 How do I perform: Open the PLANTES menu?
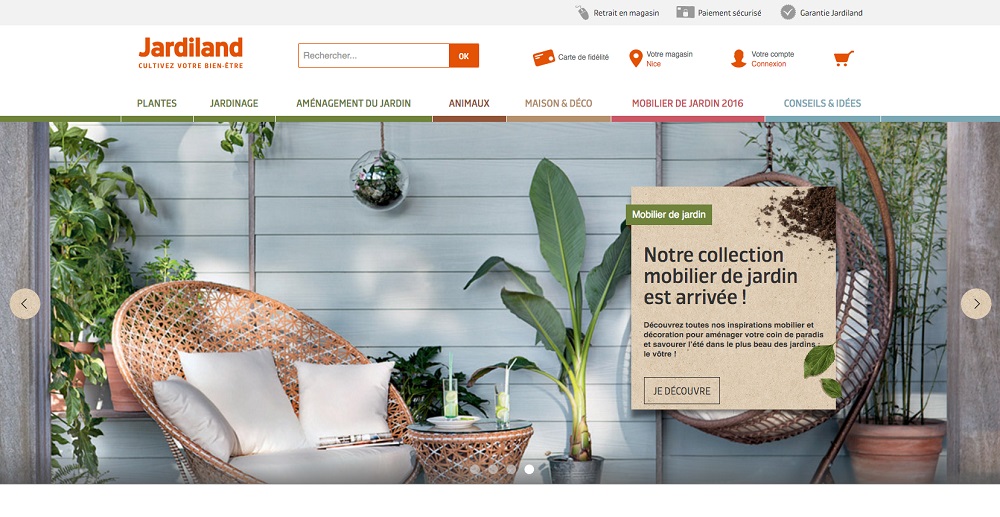pos(157,103)
